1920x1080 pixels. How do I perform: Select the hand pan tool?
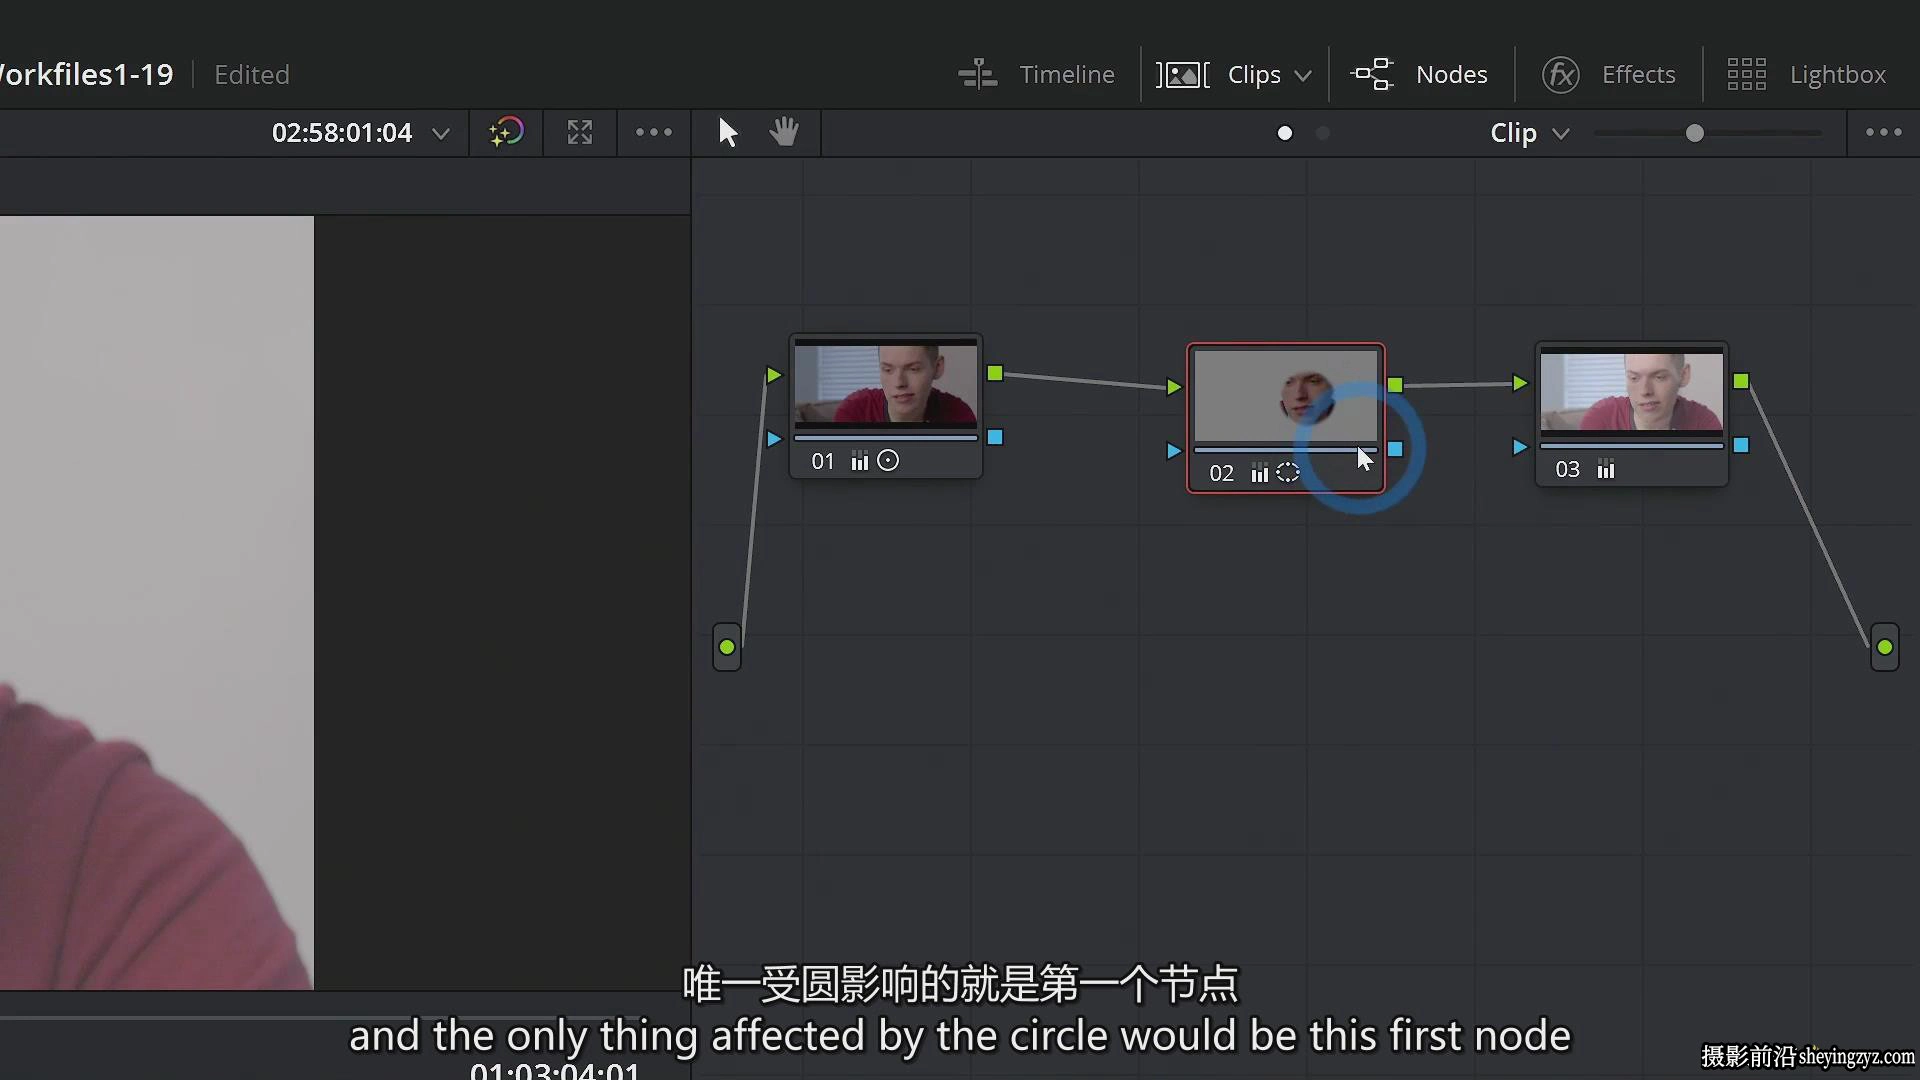[784, 132]
